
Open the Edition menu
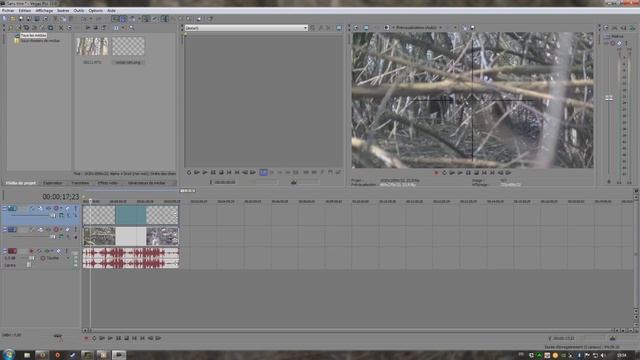(24, 11)
